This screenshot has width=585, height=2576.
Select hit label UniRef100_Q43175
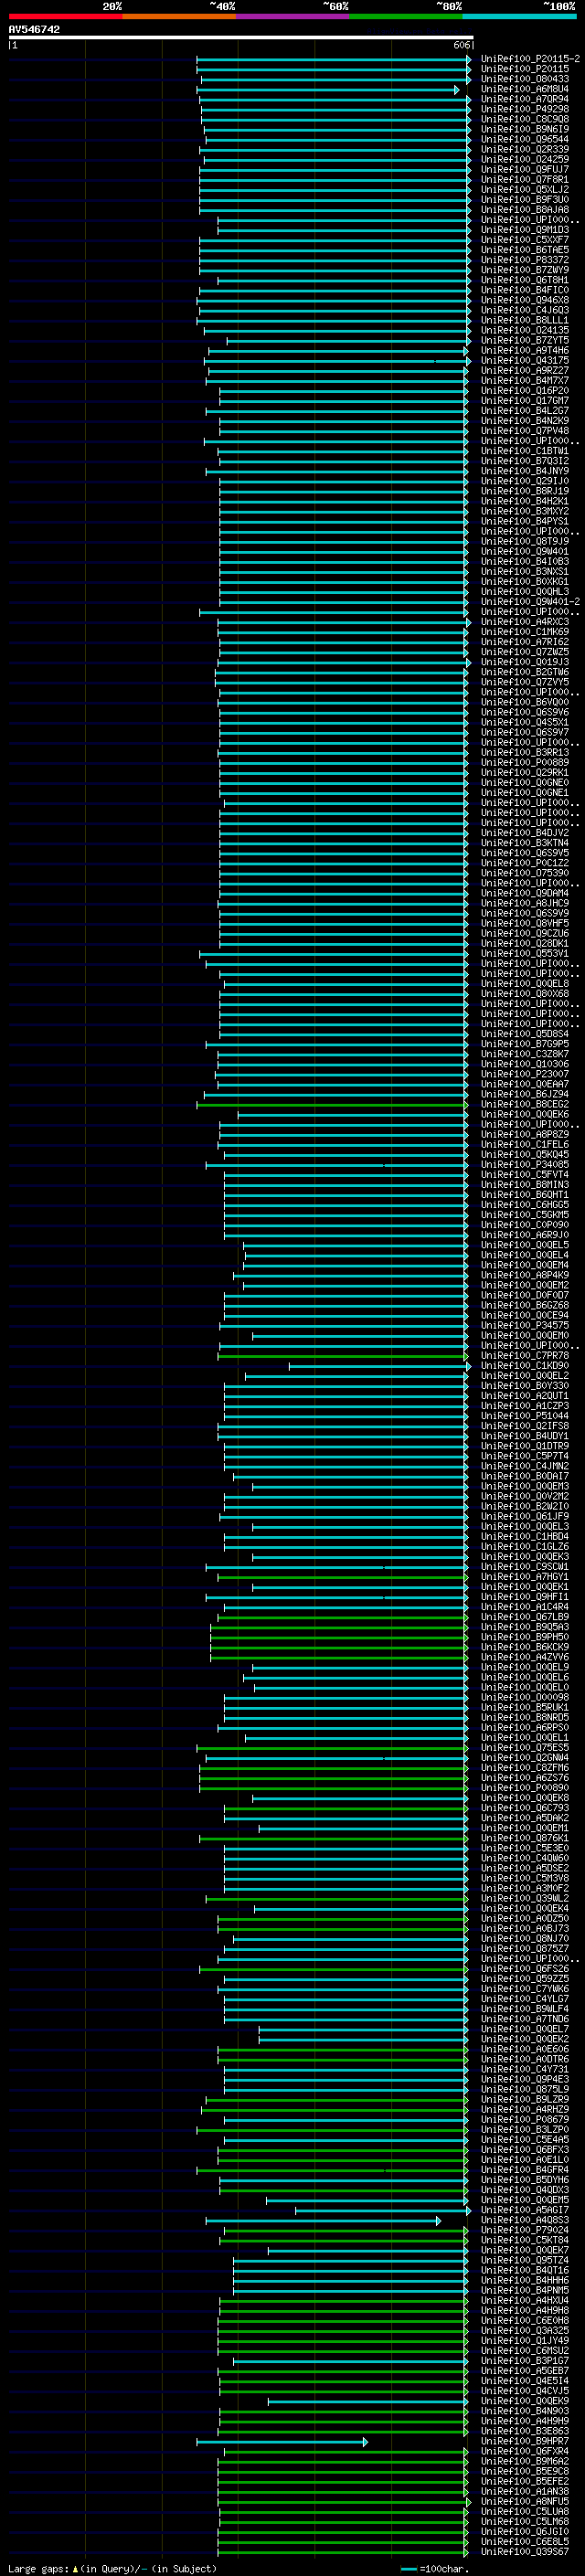click(525, 360)
